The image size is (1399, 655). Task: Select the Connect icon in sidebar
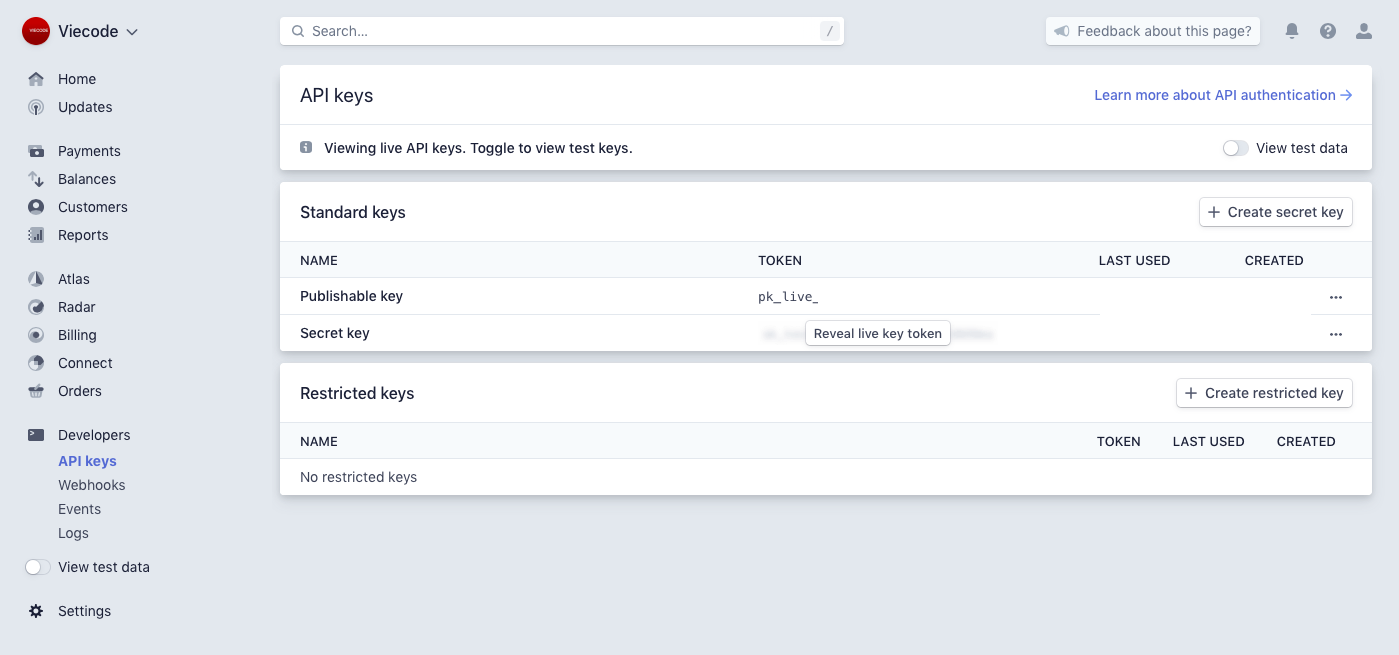click(x=36, y=363)
